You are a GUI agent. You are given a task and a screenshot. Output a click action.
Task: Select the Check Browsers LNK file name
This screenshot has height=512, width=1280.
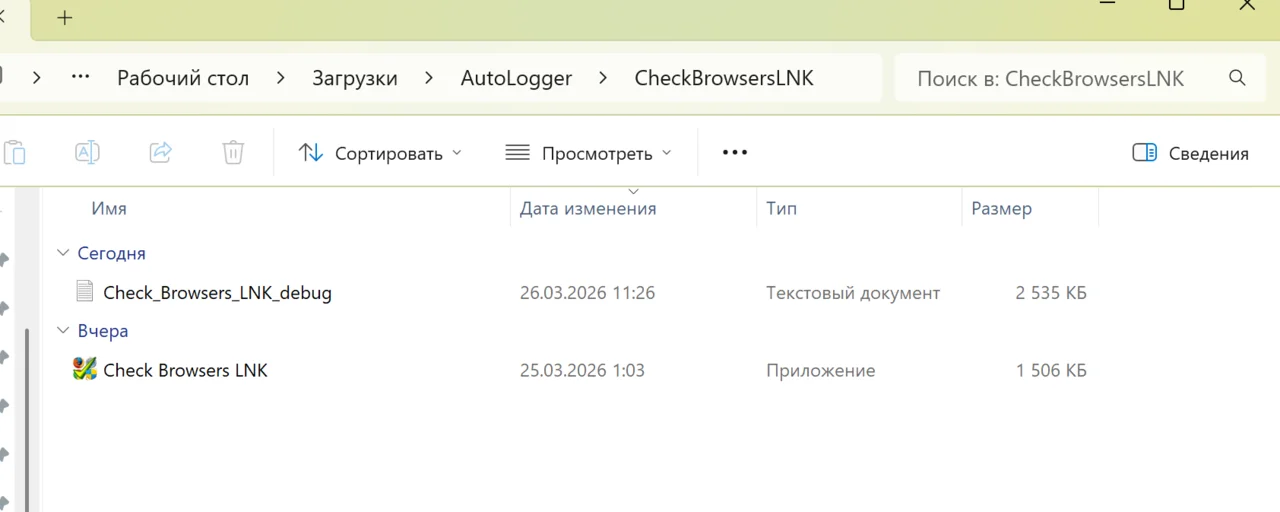(x=185, y=370)
